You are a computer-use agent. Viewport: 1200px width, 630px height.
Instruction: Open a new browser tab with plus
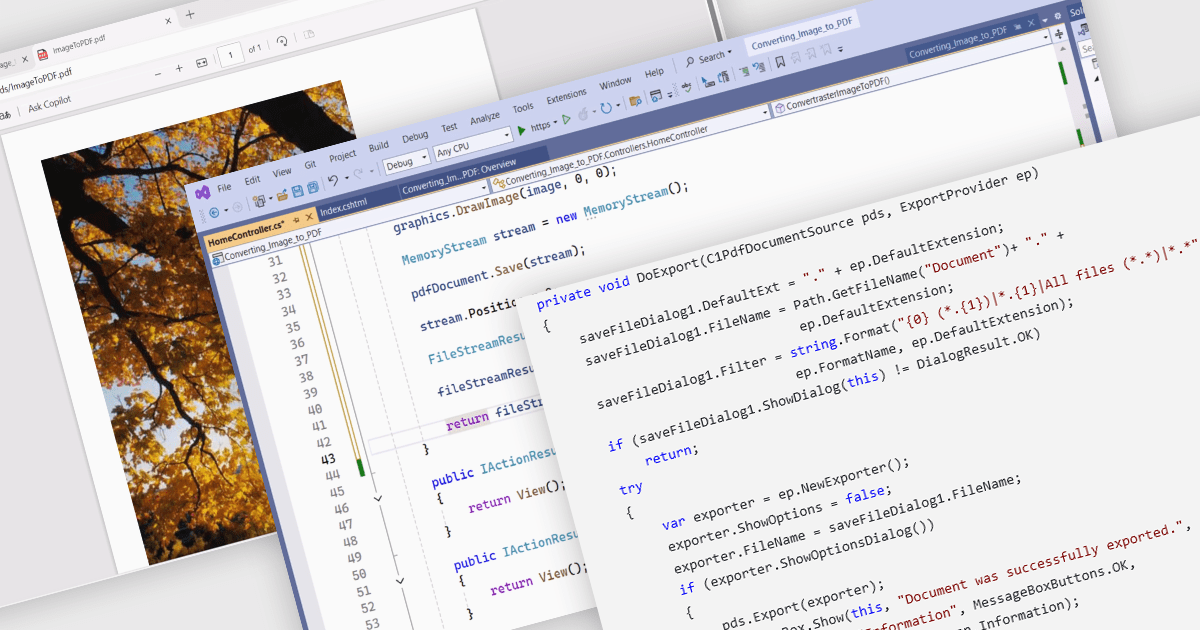190,15
